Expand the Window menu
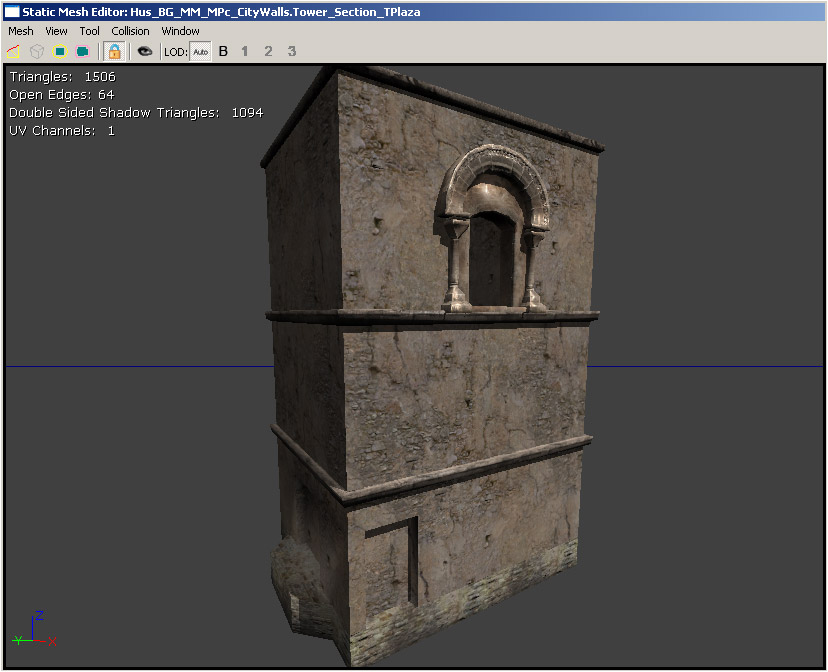 point(181,31)
